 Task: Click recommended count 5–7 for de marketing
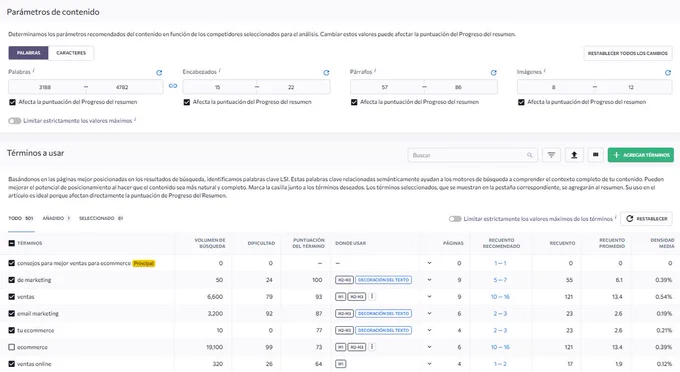[500, 280]
